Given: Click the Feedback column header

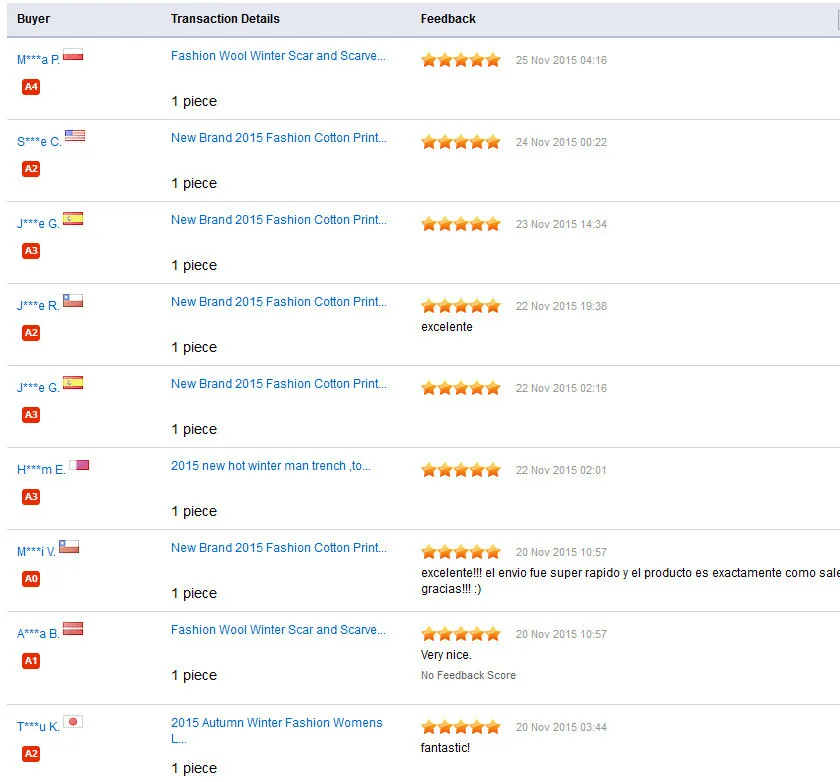Looking at the screenshot, I should point(448,19).
